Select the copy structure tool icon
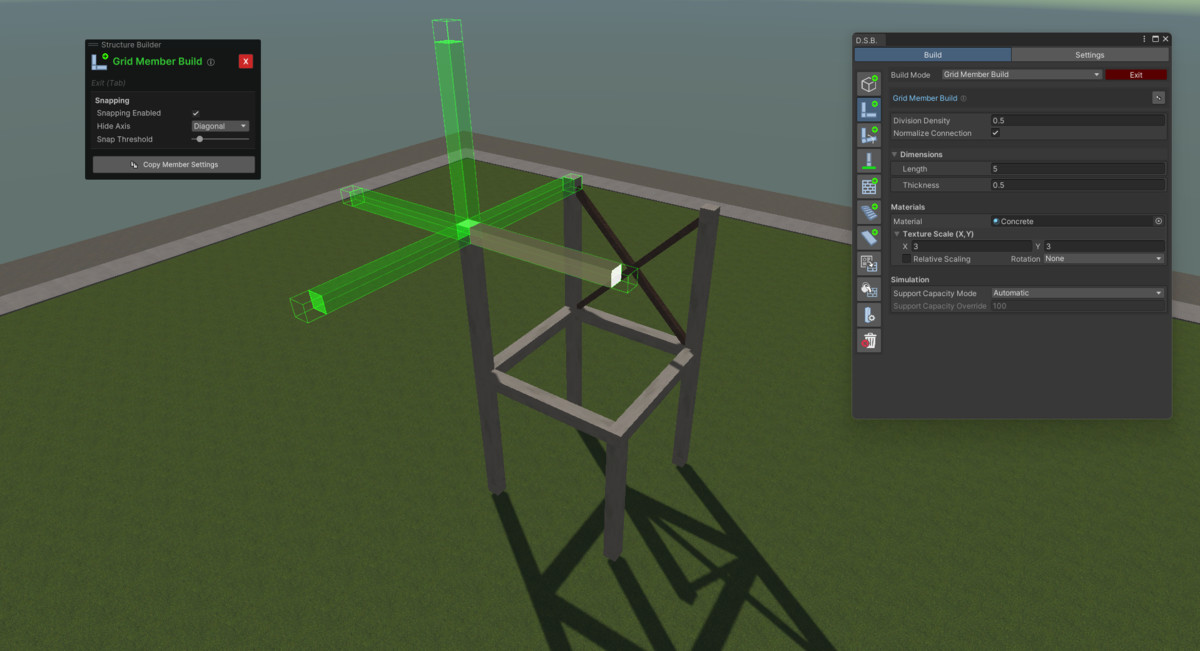 coord(869,264)
